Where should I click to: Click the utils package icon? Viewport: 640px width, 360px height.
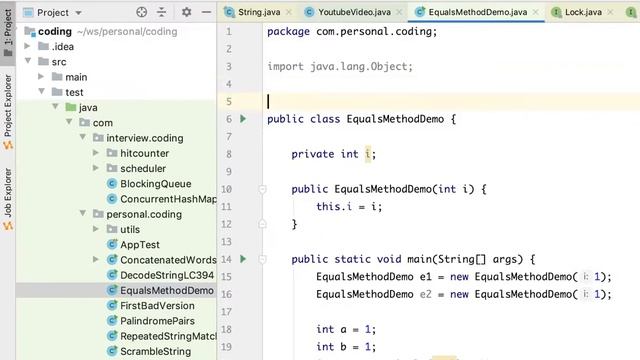click(112, 229)
